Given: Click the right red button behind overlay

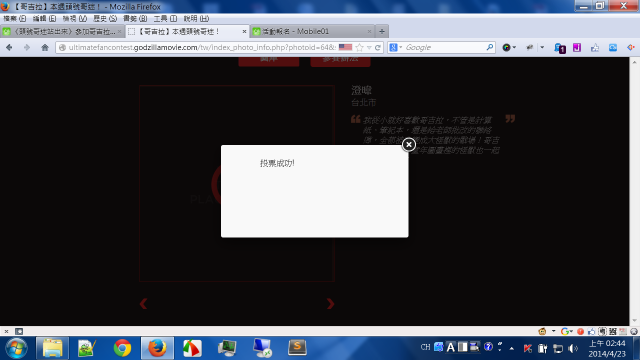Looking at the screenshot, I should [340, 61].
